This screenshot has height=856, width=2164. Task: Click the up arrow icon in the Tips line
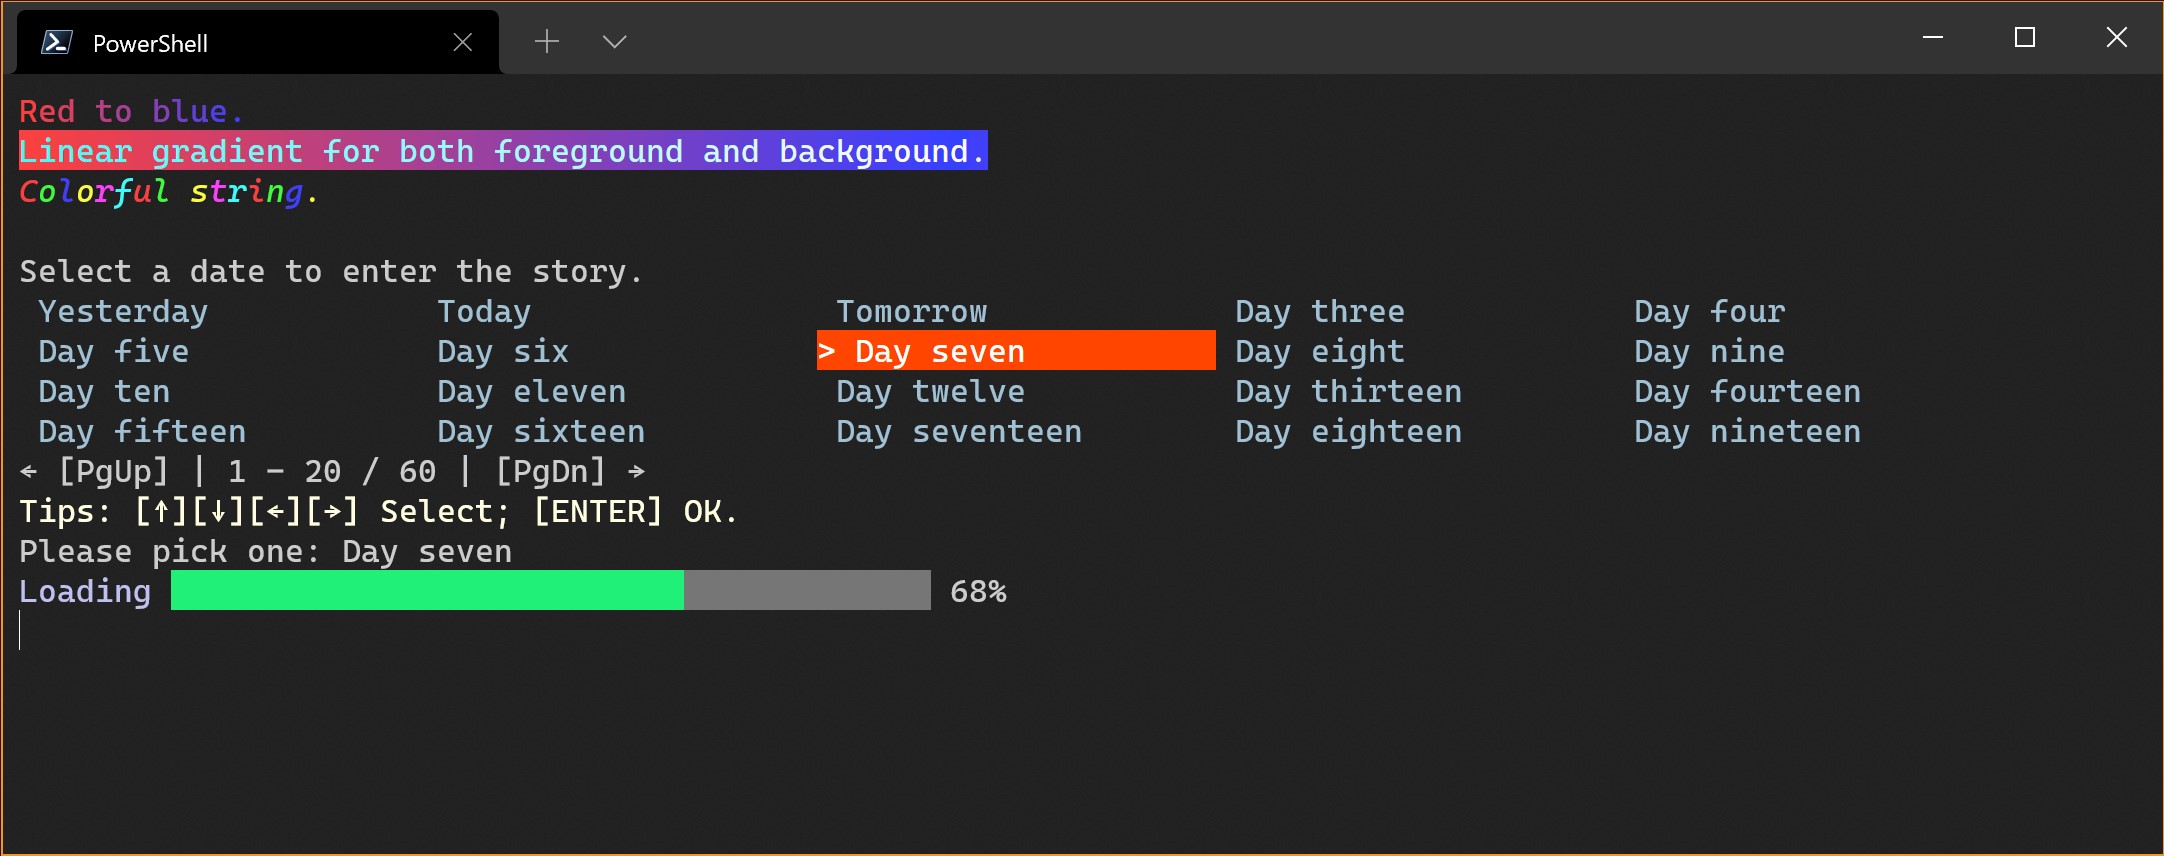(159, 511)
